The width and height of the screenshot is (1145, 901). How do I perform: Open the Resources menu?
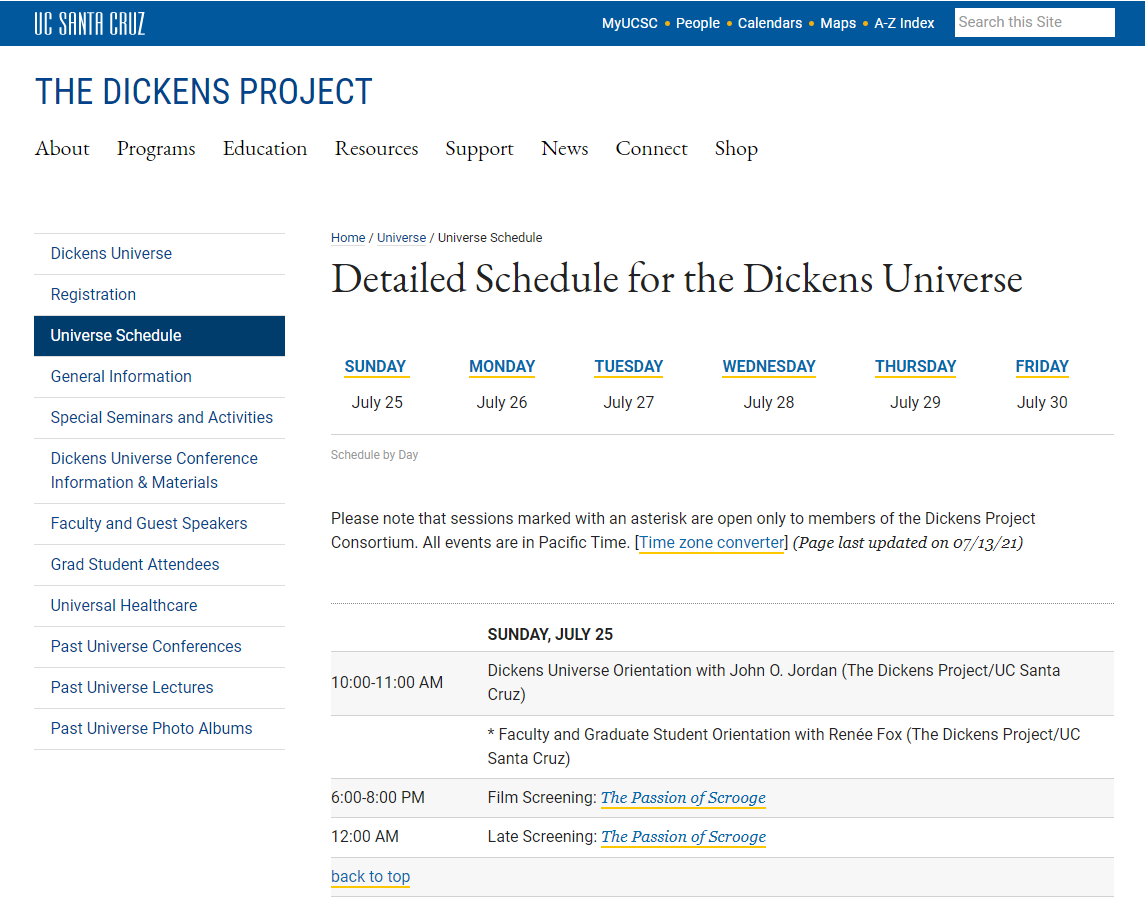coord(376,149)
